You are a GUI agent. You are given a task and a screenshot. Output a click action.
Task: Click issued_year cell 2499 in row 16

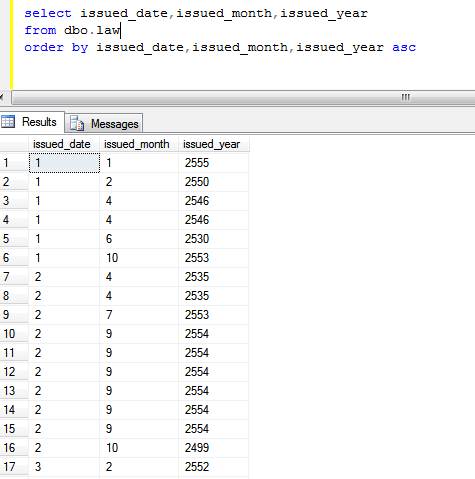(x=213, y=448)
